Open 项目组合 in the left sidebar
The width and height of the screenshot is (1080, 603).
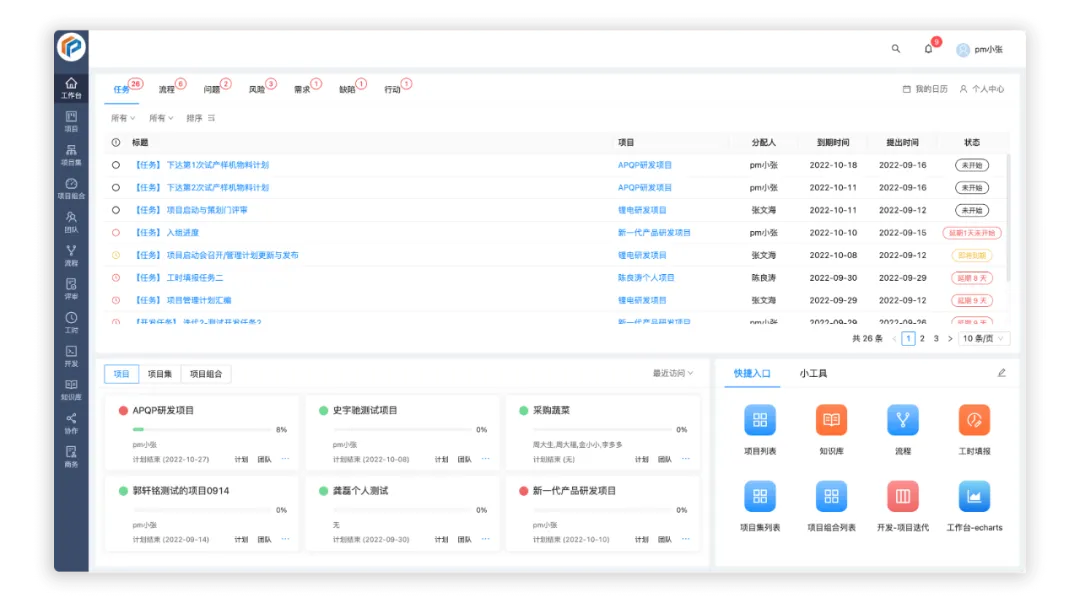point(71,189)
